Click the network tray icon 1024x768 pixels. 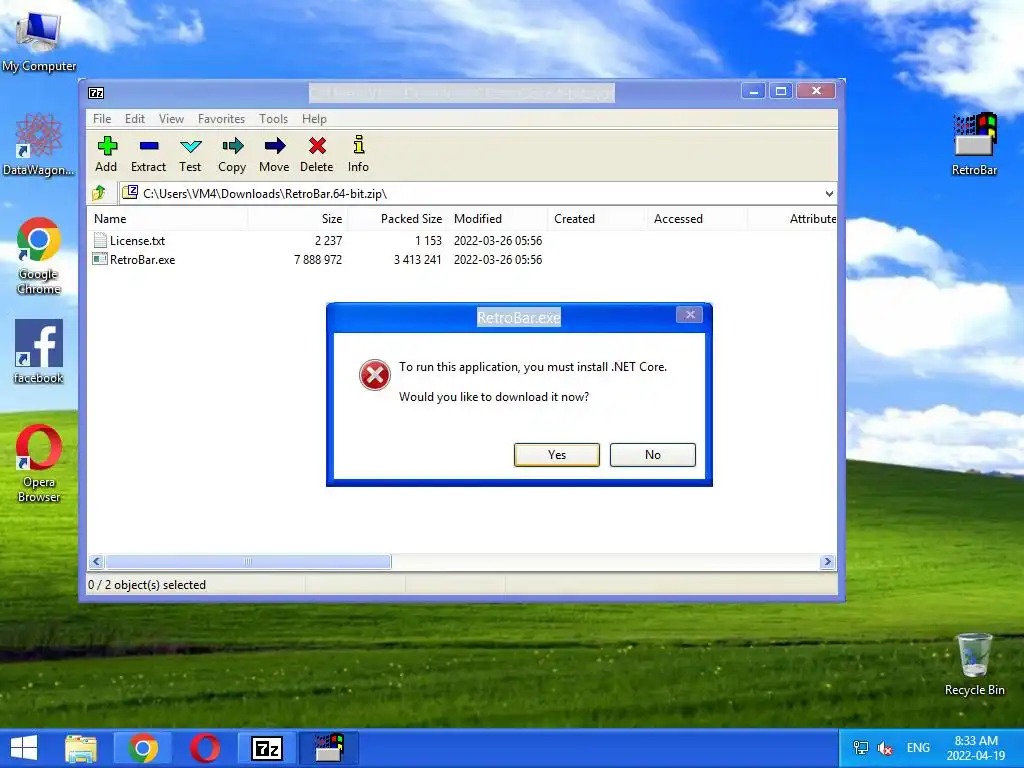861,748
